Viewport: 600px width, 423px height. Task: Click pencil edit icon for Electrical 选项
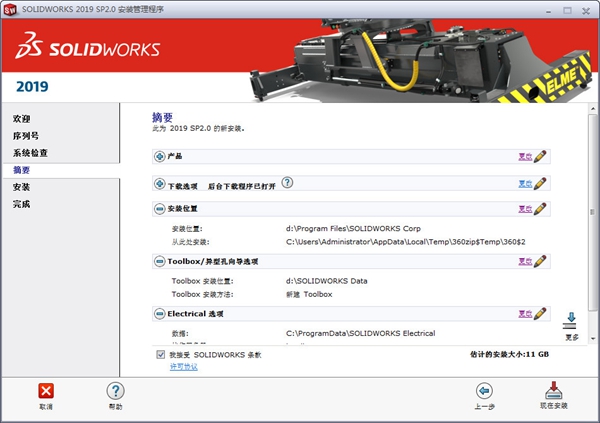click(x=540, y=314)
